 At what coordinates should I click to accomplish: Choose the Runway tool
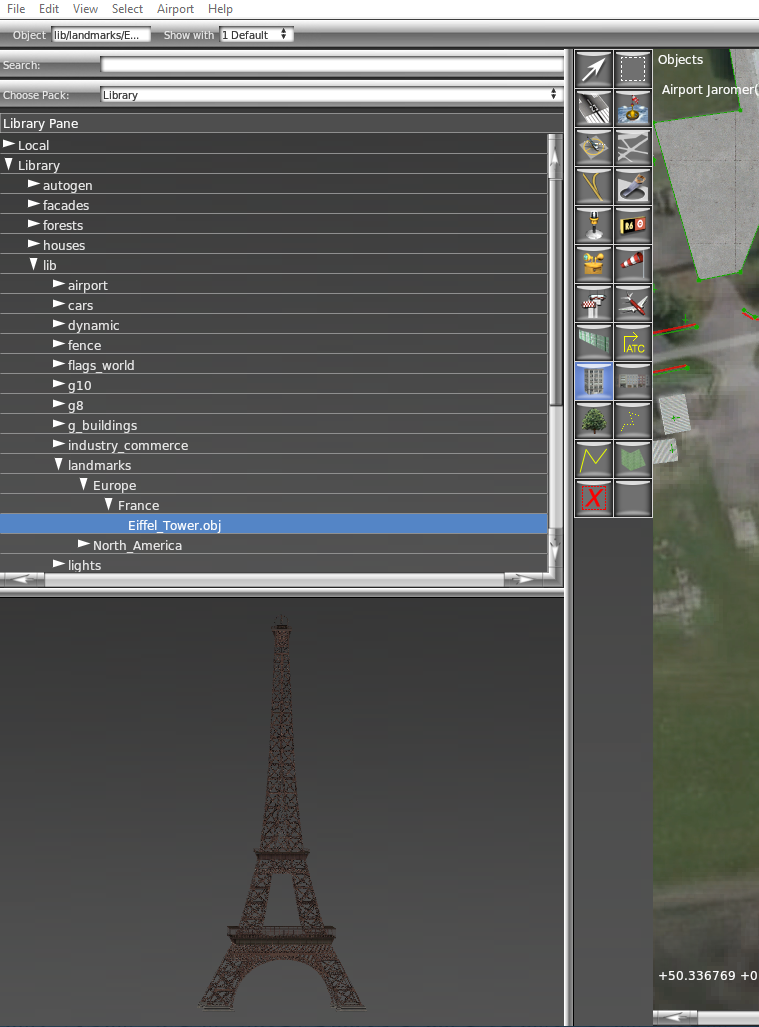click(593, 107)
